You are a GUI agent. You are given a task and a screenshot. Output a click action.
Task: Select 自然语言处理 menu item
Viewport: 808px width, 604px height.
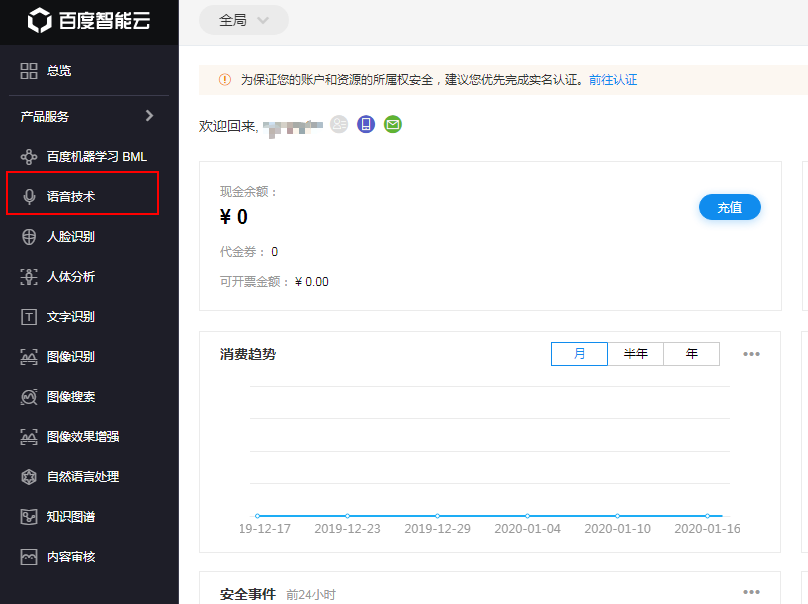[x=89, y=477]
